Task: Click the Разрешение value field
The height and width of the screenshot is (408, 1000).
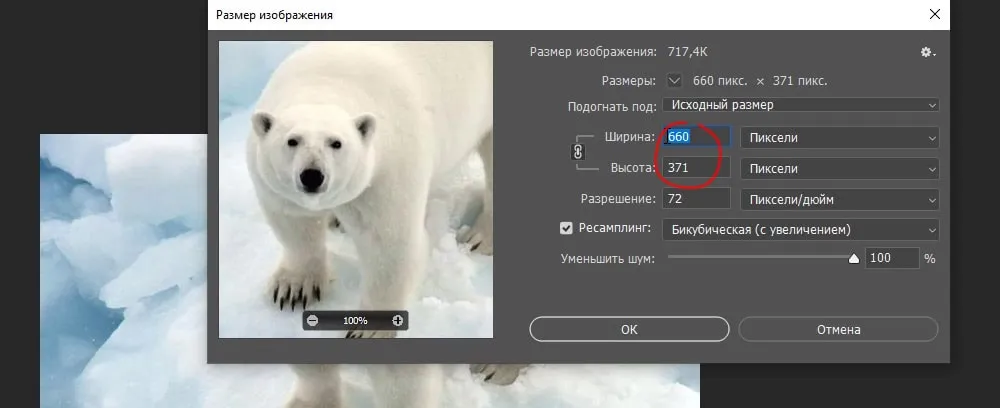Action: pyautogui.click(x=697, y=199)
